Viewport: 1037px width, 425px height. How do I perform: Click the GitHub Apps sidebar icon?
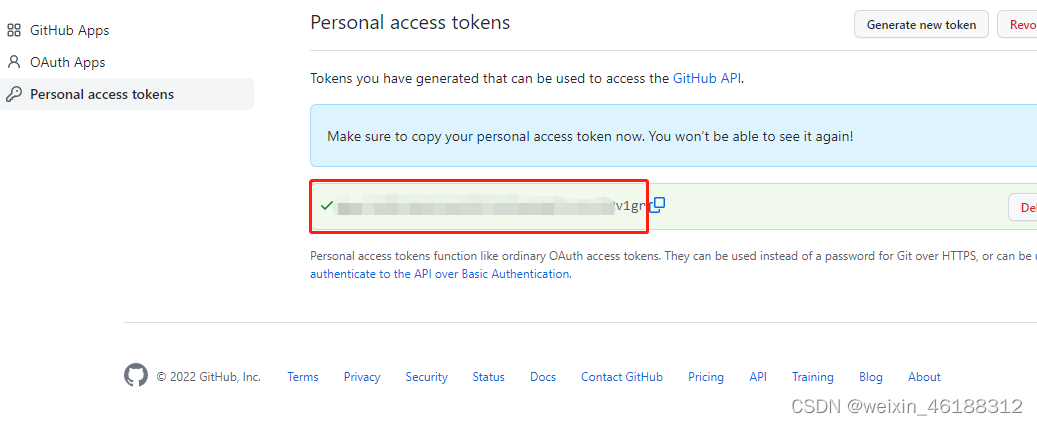click(14, 31)
